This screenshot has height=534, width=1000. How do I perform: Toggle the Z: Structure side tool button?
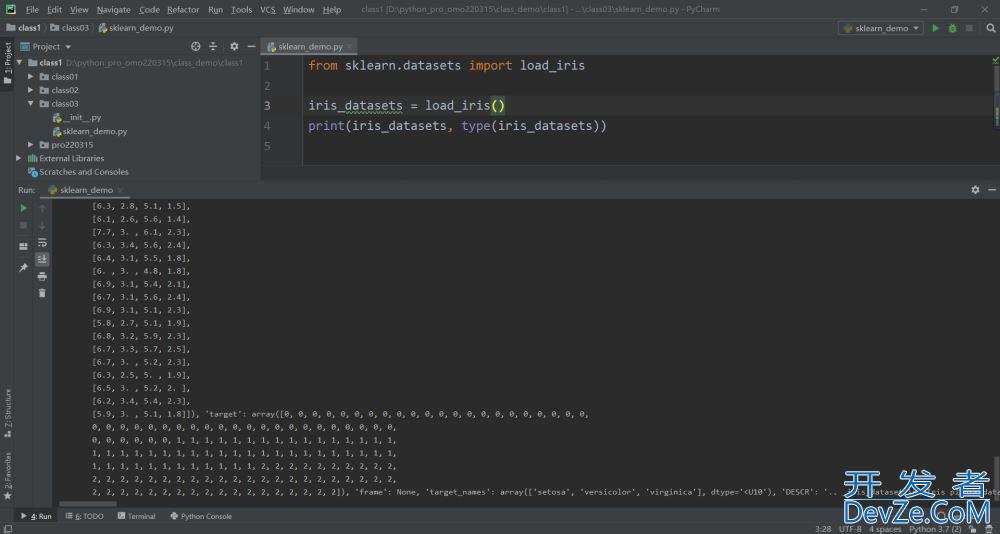click(x=8, y=413)
